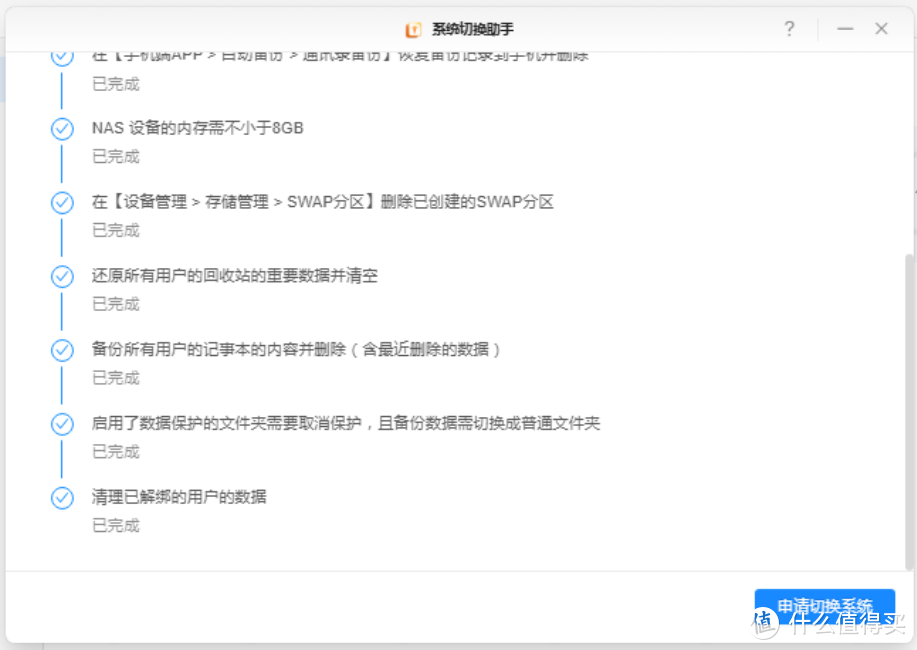917x650 pixels.
Task: Click the checkmark icon beside 数据保护 folder step
Action: [x=62, y=423]
